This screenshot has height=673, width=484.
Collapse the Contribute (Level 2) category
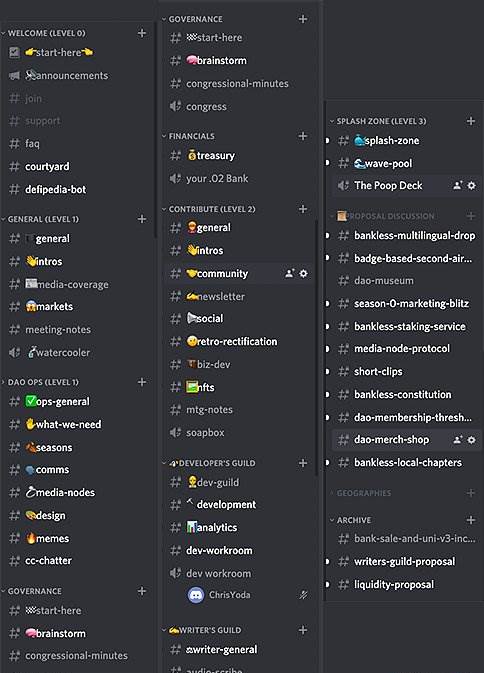(x=209, y=209)
